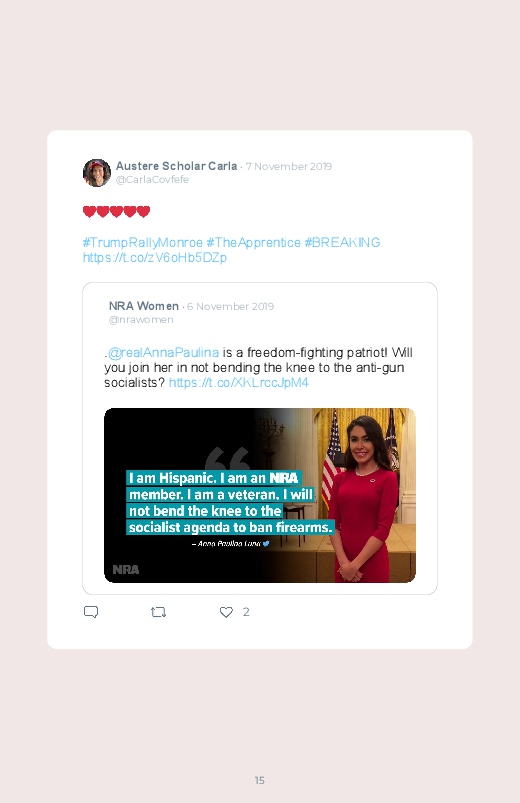Follow the t.co/XKLrccJpM4 link
The image size is (520, 803).
(239, 383)
